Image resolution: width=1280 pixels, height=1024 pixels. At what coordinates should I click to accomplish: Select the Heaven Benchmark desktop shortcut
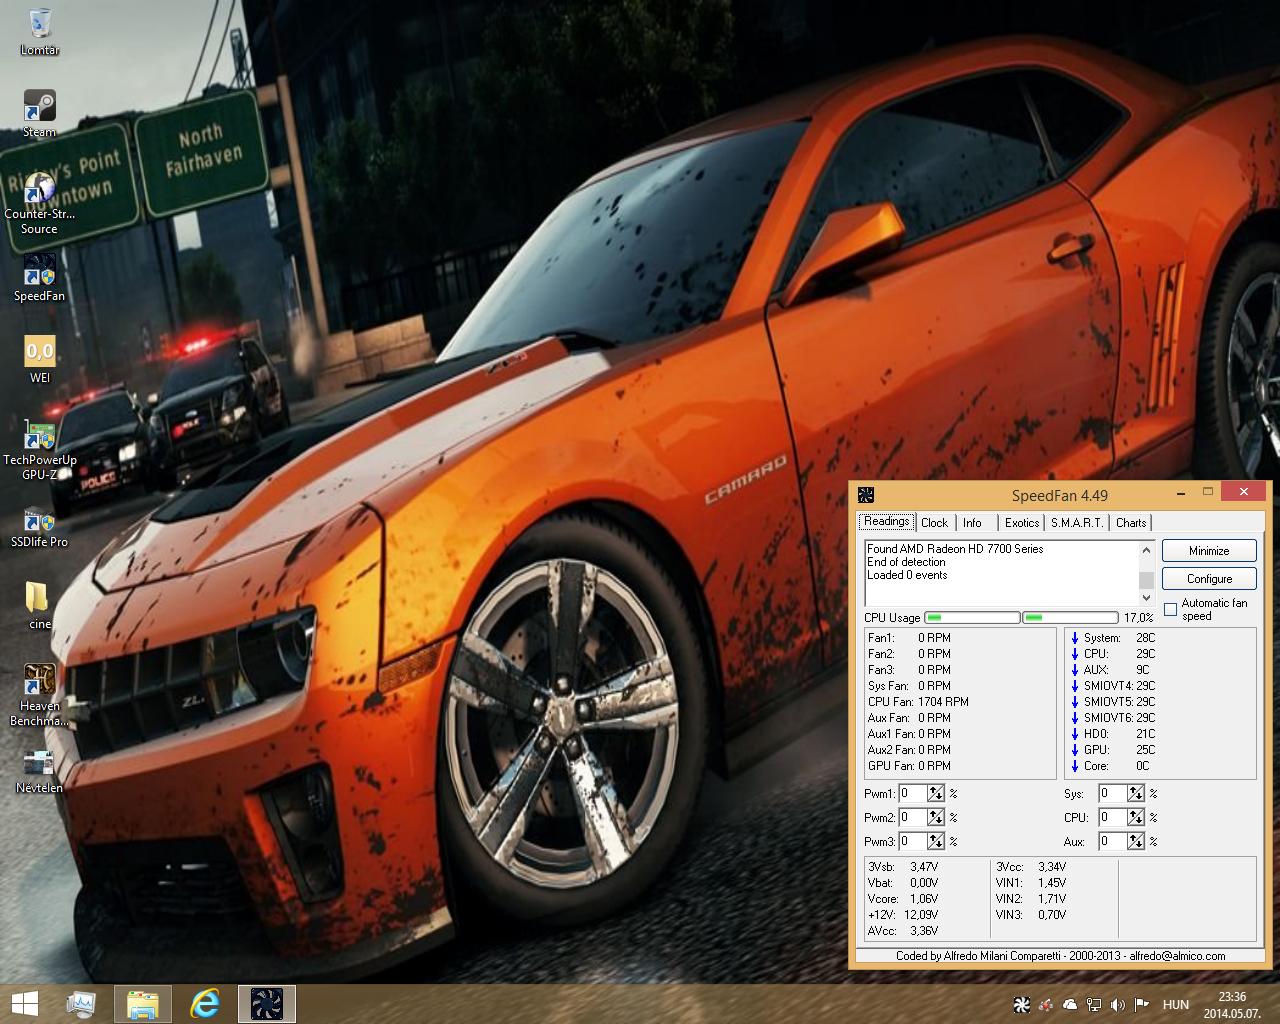click(39, 695)
